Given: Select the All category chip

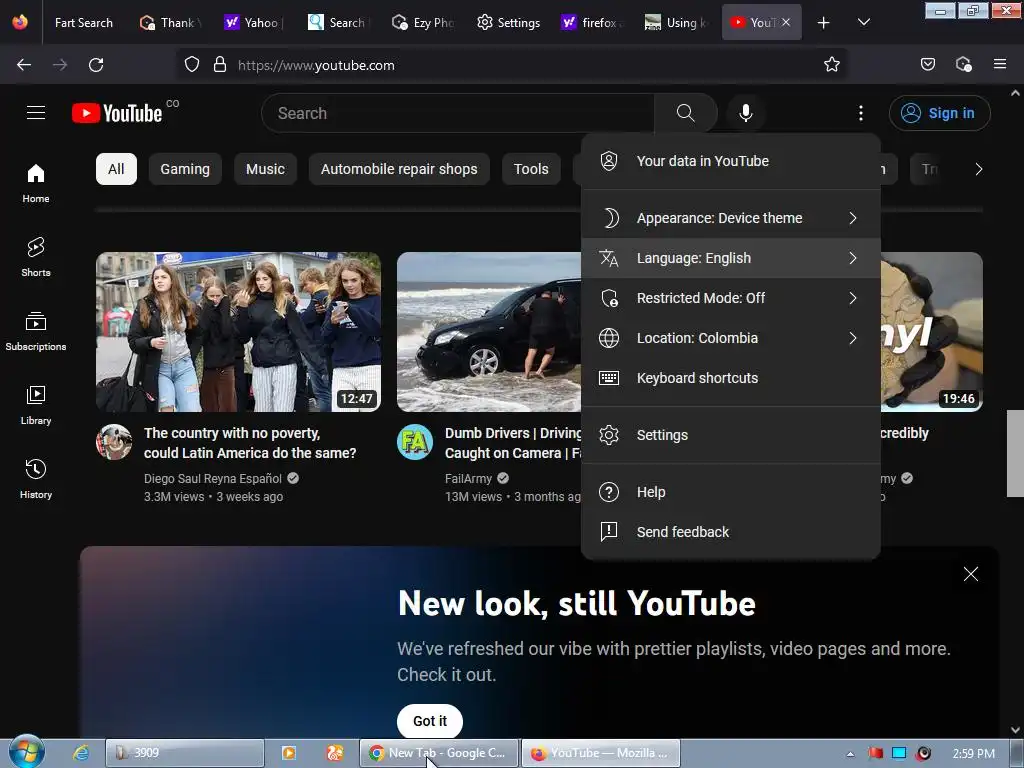Looking at the screenshot, I should point(116,169).
